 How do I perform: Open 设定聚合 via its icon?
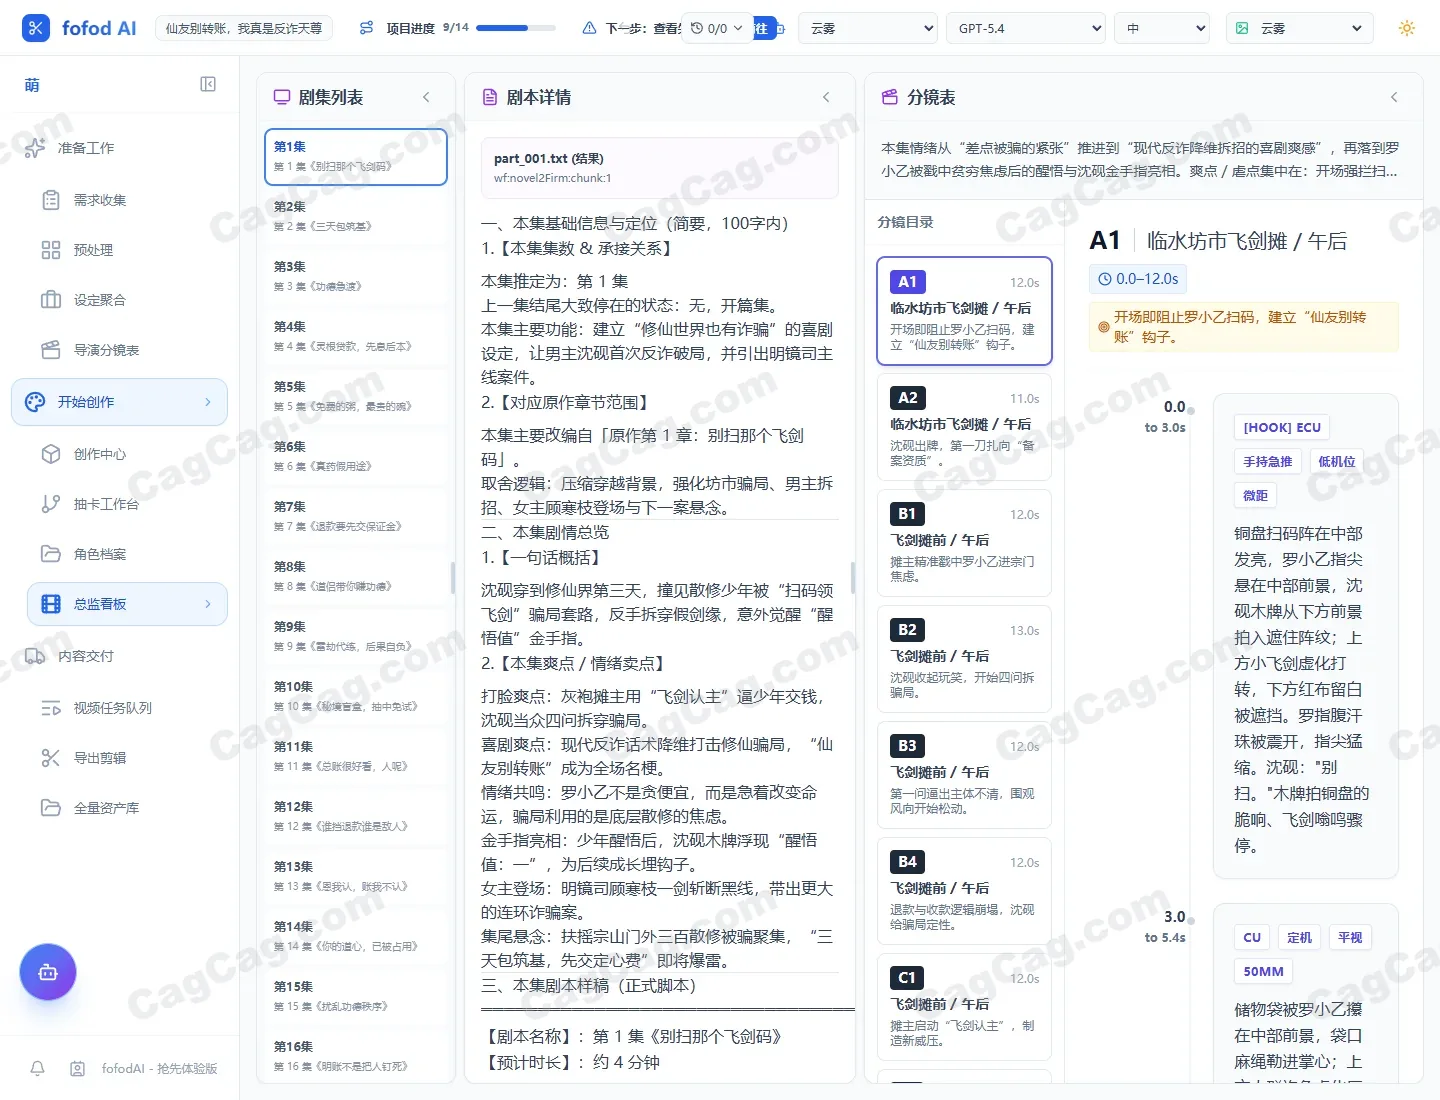[51, 300]
